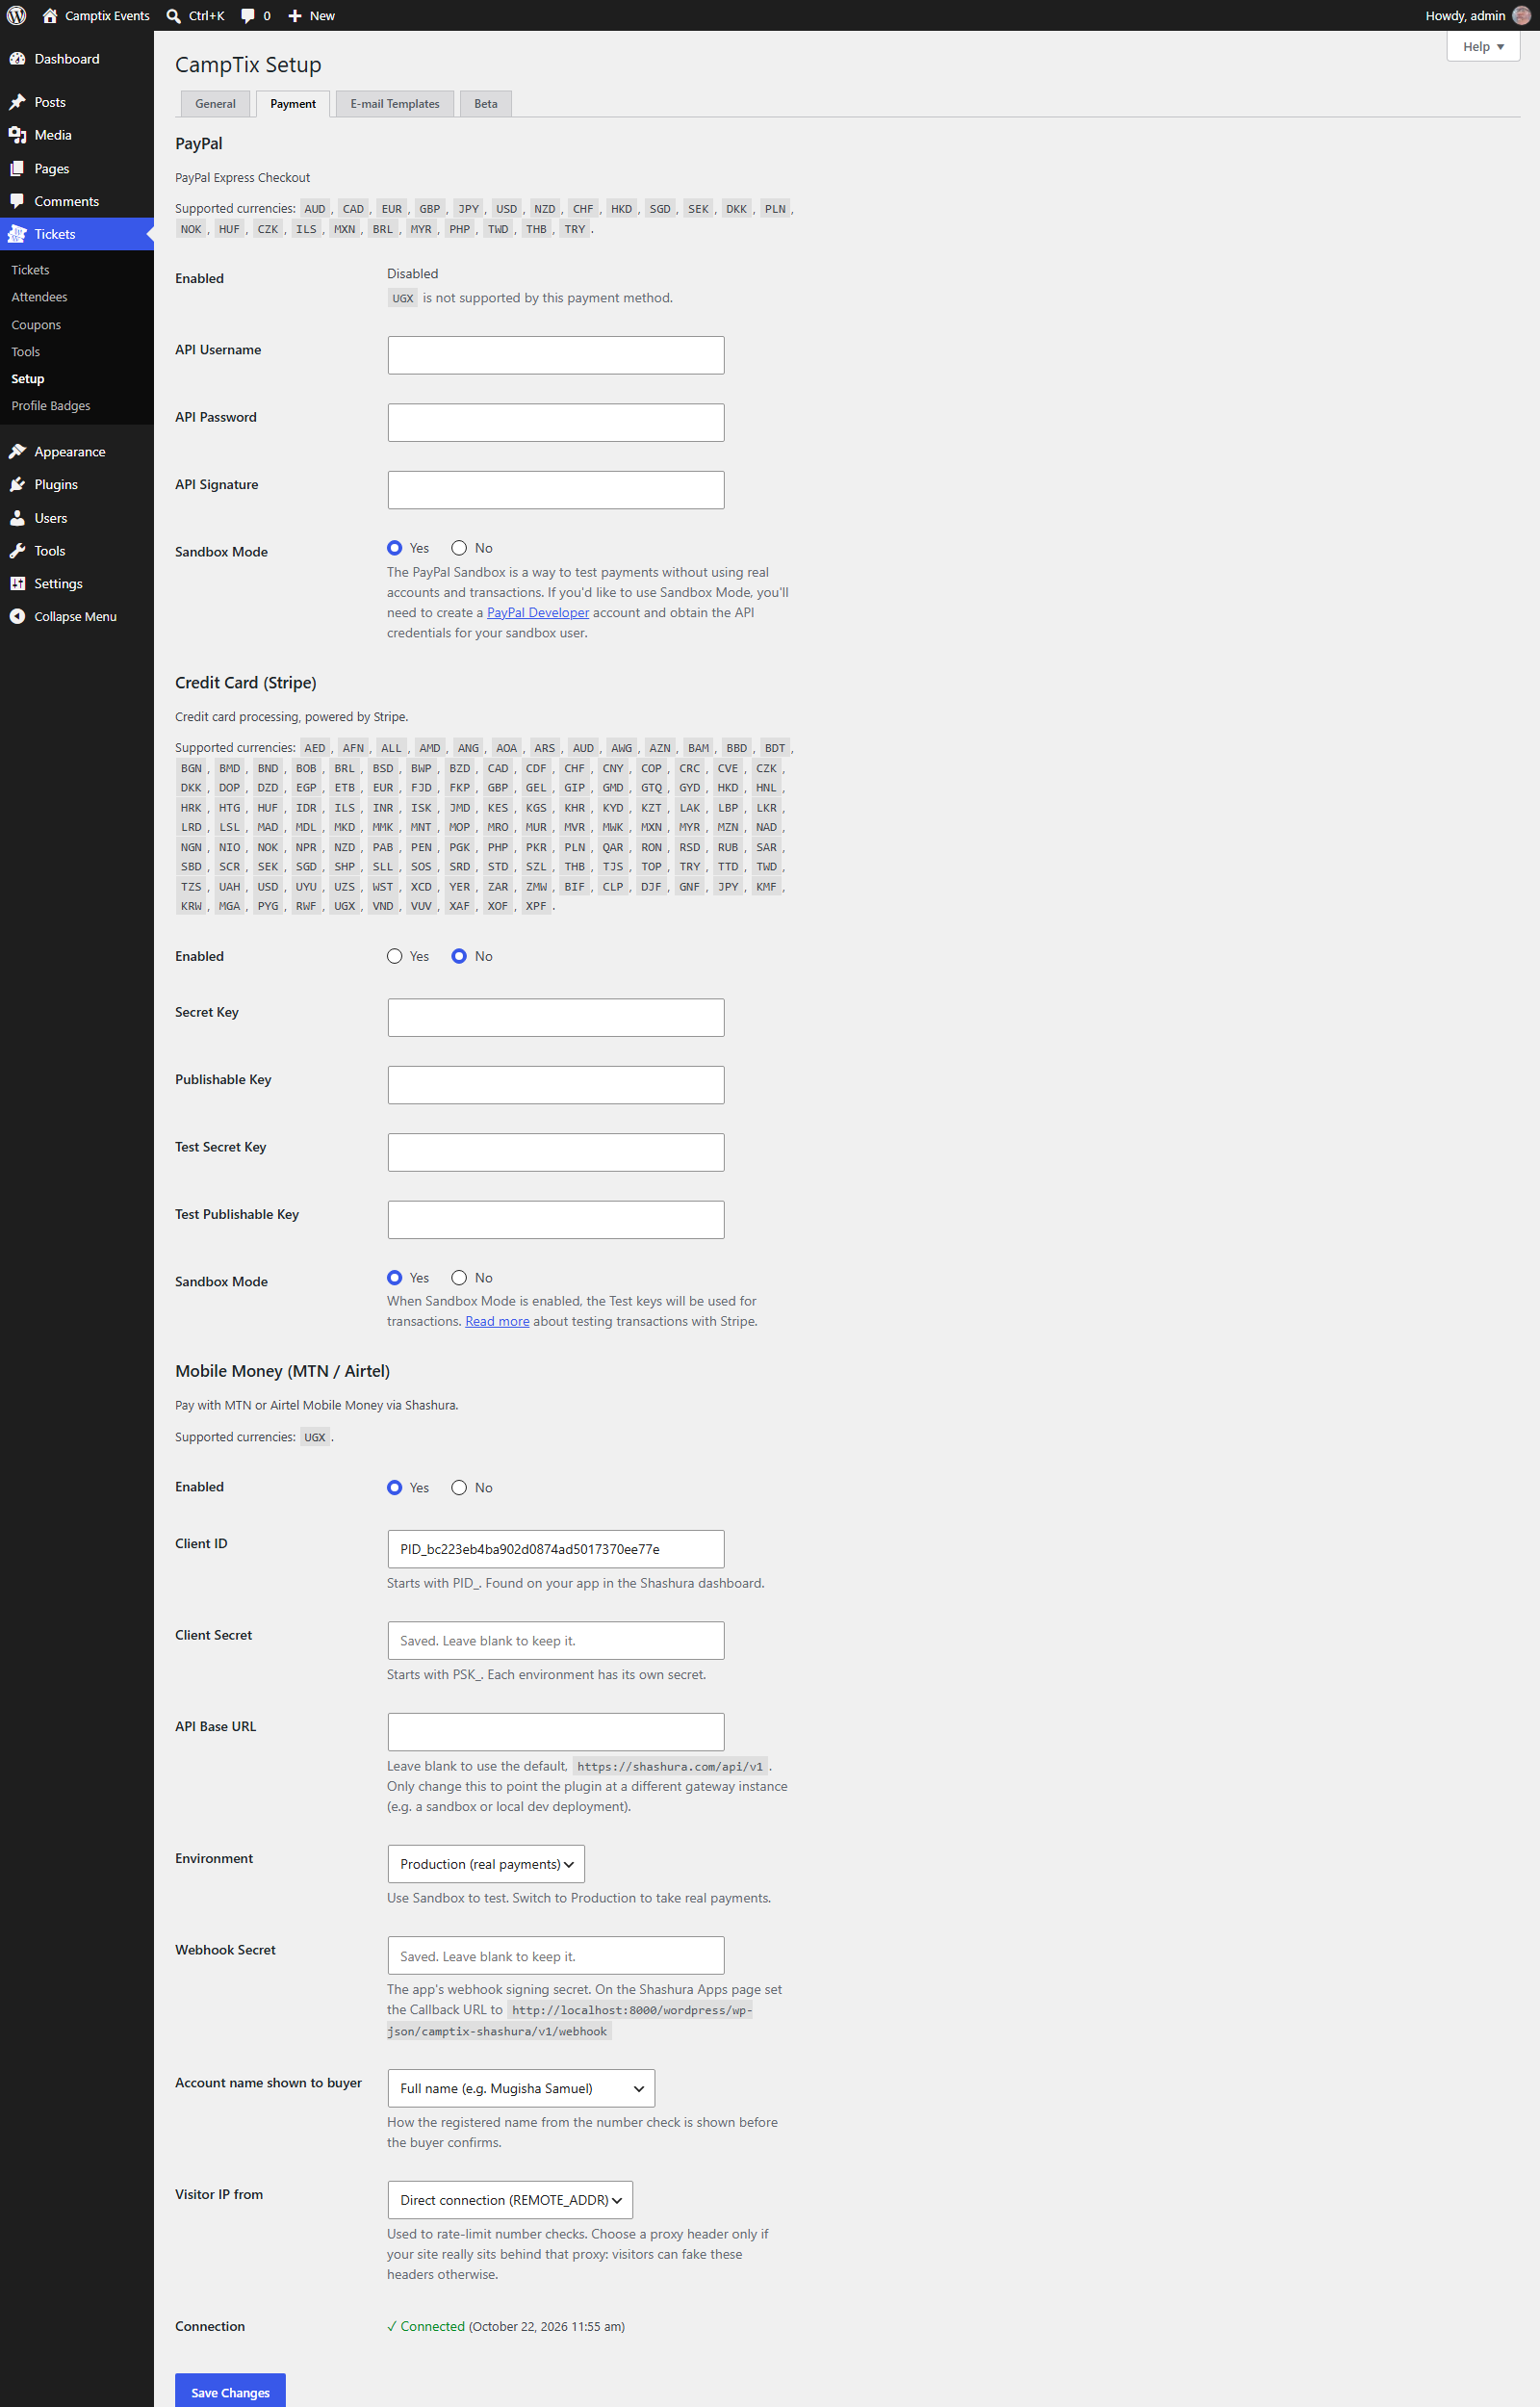
Task: Click the admin avatar picture
Action: tap(1521, 15)
